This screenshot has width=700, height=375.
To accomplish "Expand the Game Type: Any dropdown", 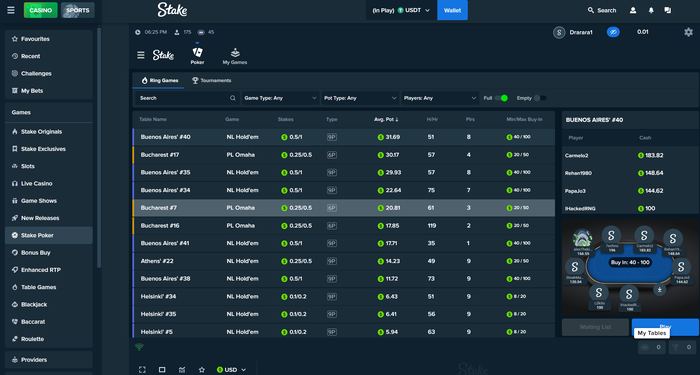I will (x=280, y=98).
